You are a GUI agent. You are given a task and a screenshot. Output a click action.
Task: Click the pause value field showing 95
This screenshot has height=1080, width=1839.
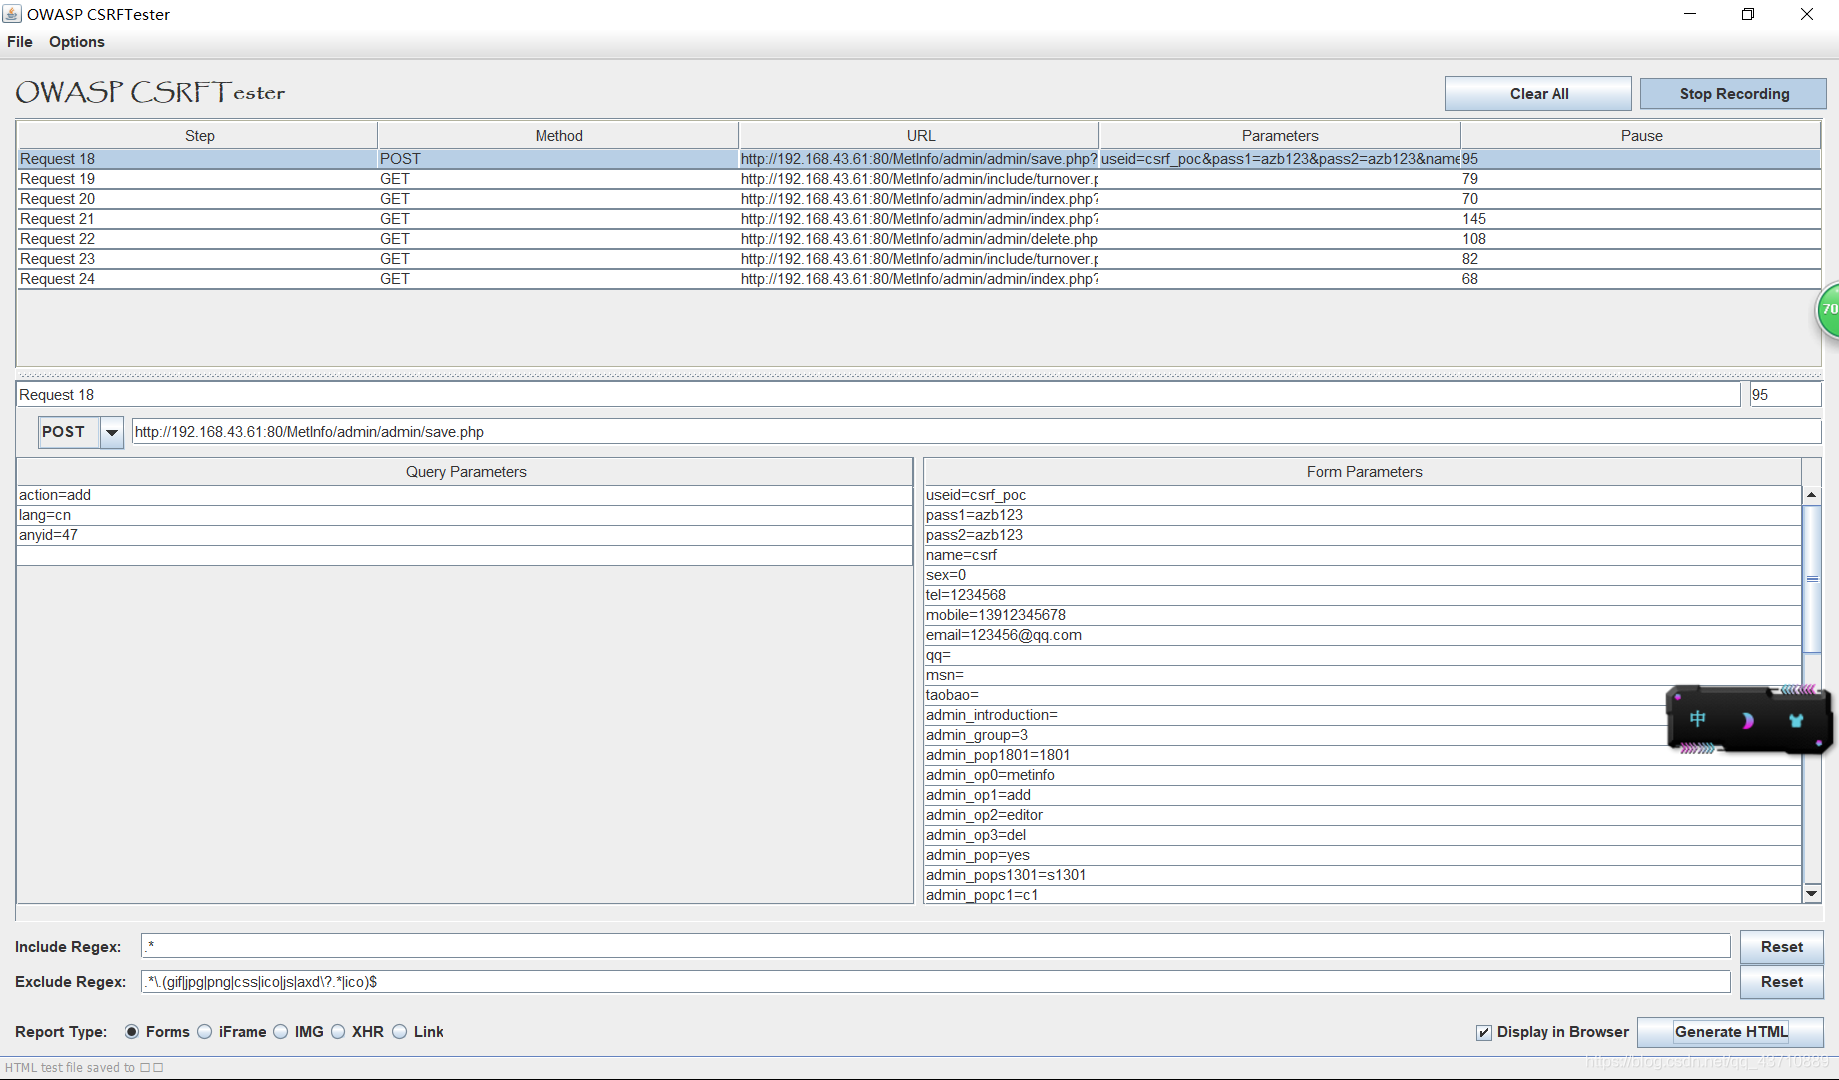[1784, 395]
